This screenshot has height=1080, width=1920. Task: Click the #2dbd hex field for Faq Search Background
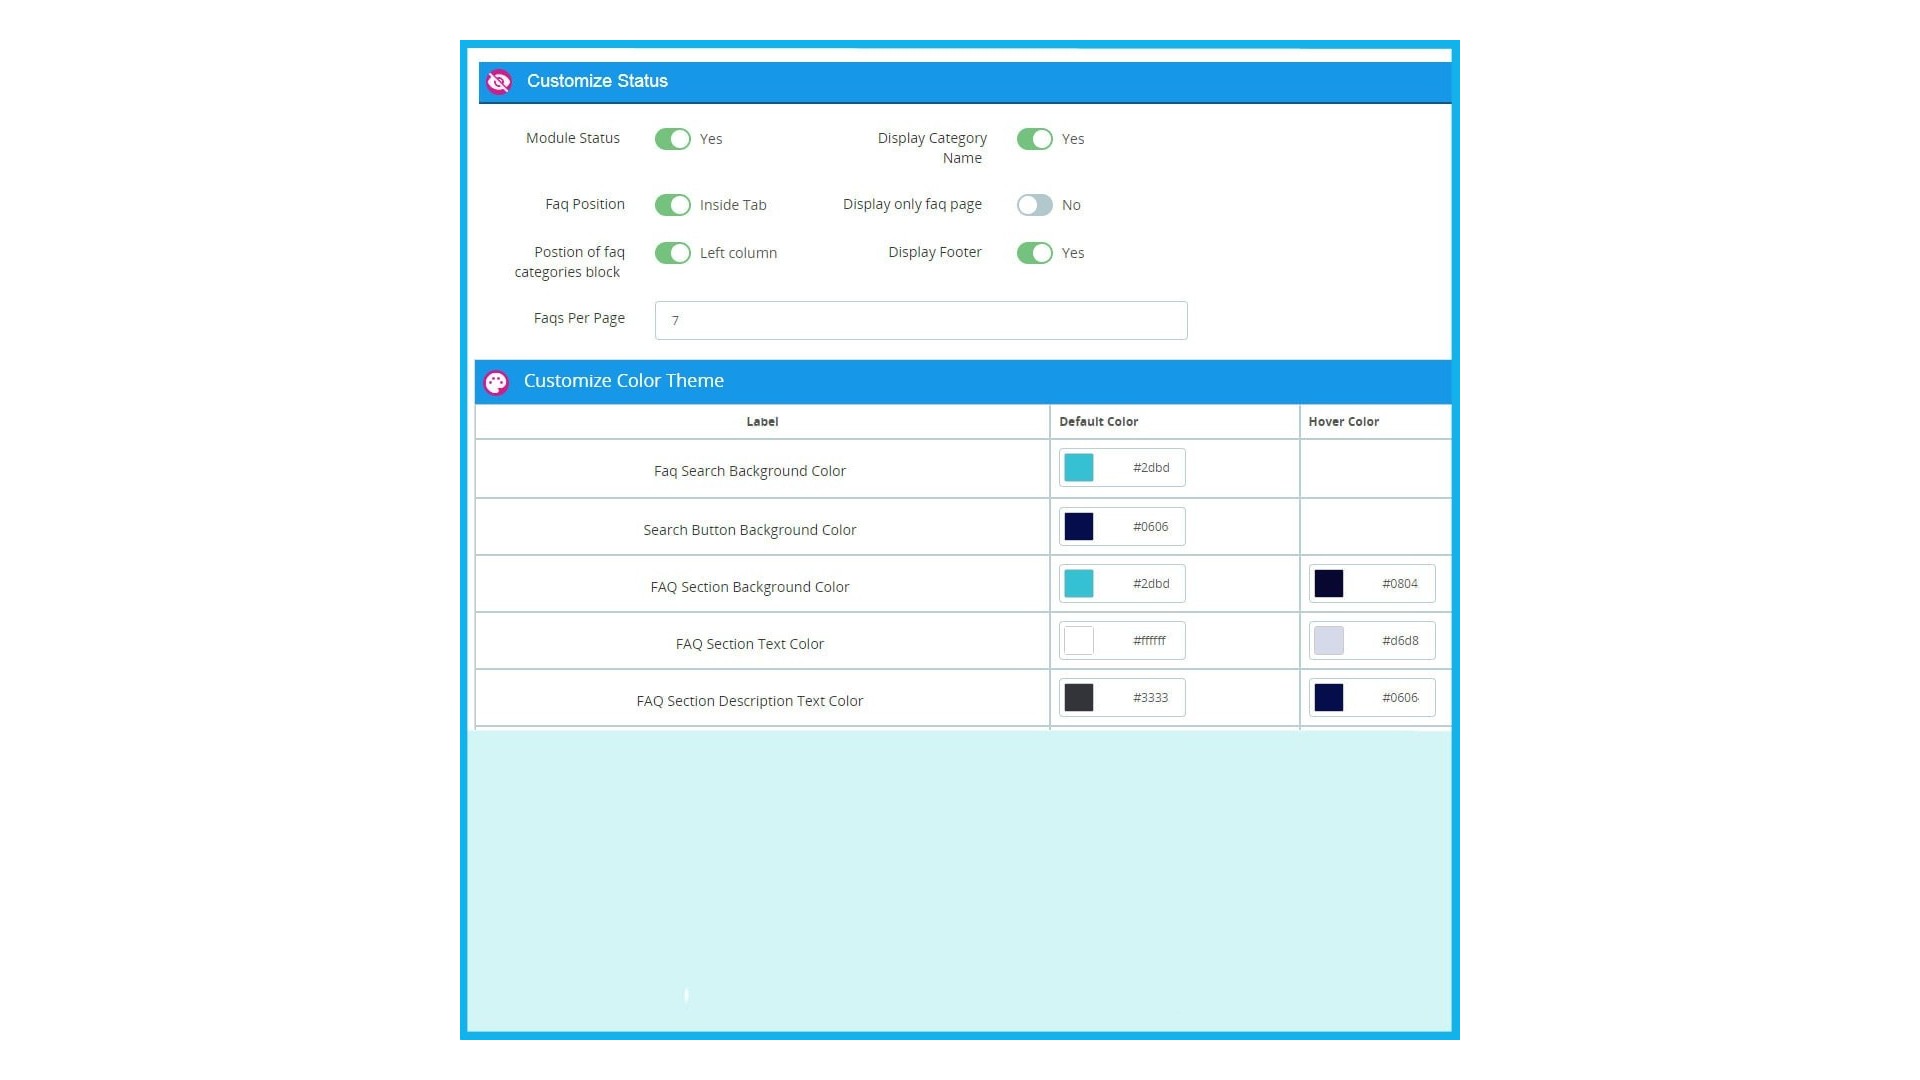[x=1150, y=468]
